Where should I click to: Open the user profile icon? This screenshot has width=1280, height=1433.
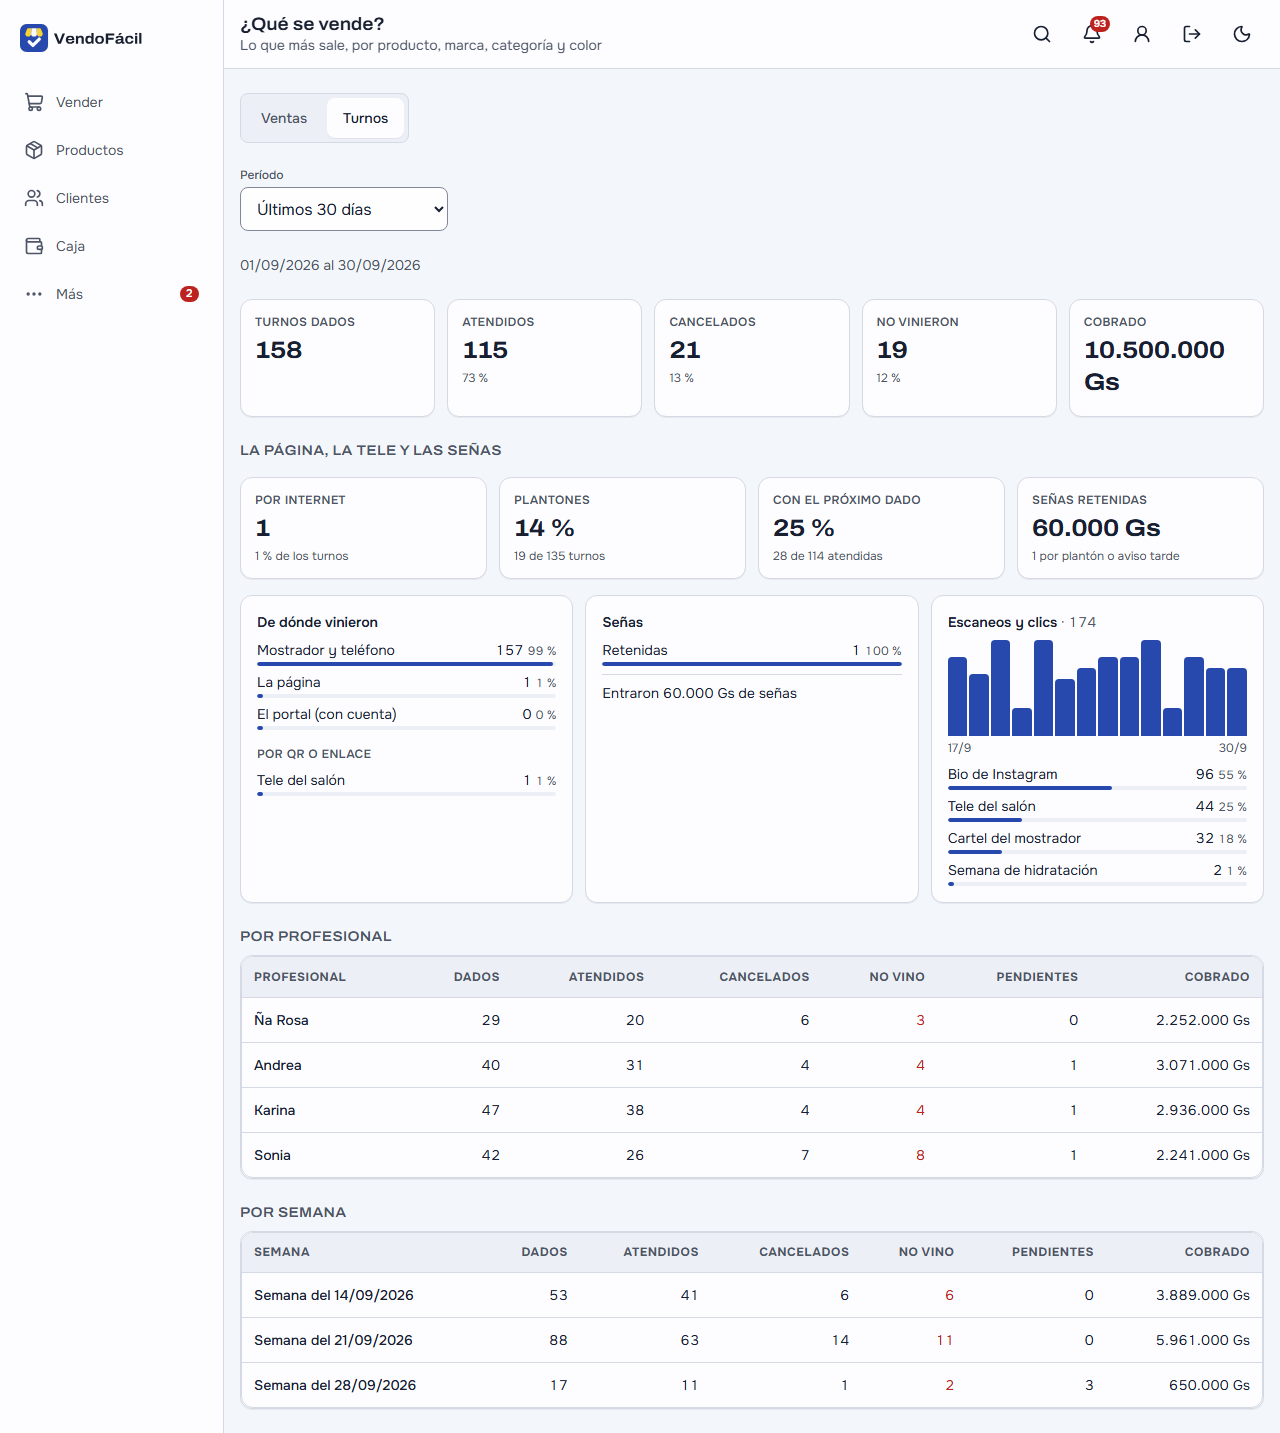tap(1142, 34)
